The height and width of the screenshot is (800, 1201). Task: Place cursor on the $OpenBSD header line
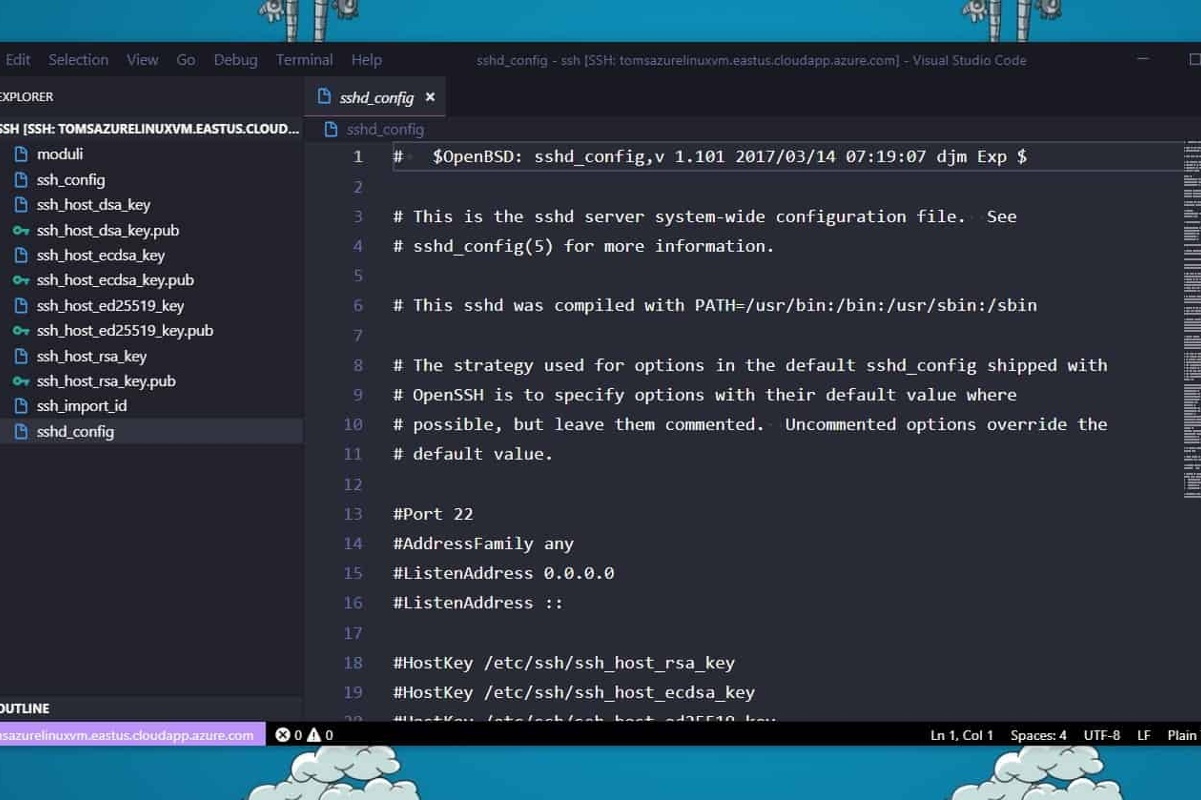pos(710,156)
